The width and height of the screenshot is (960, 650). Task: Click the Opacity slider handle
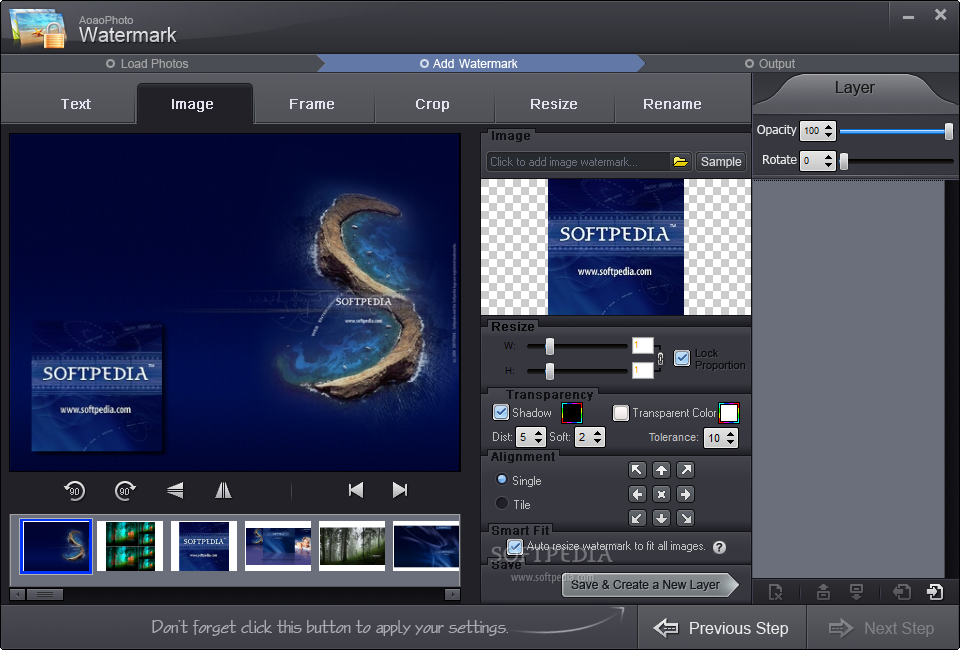tap(948, 131)
